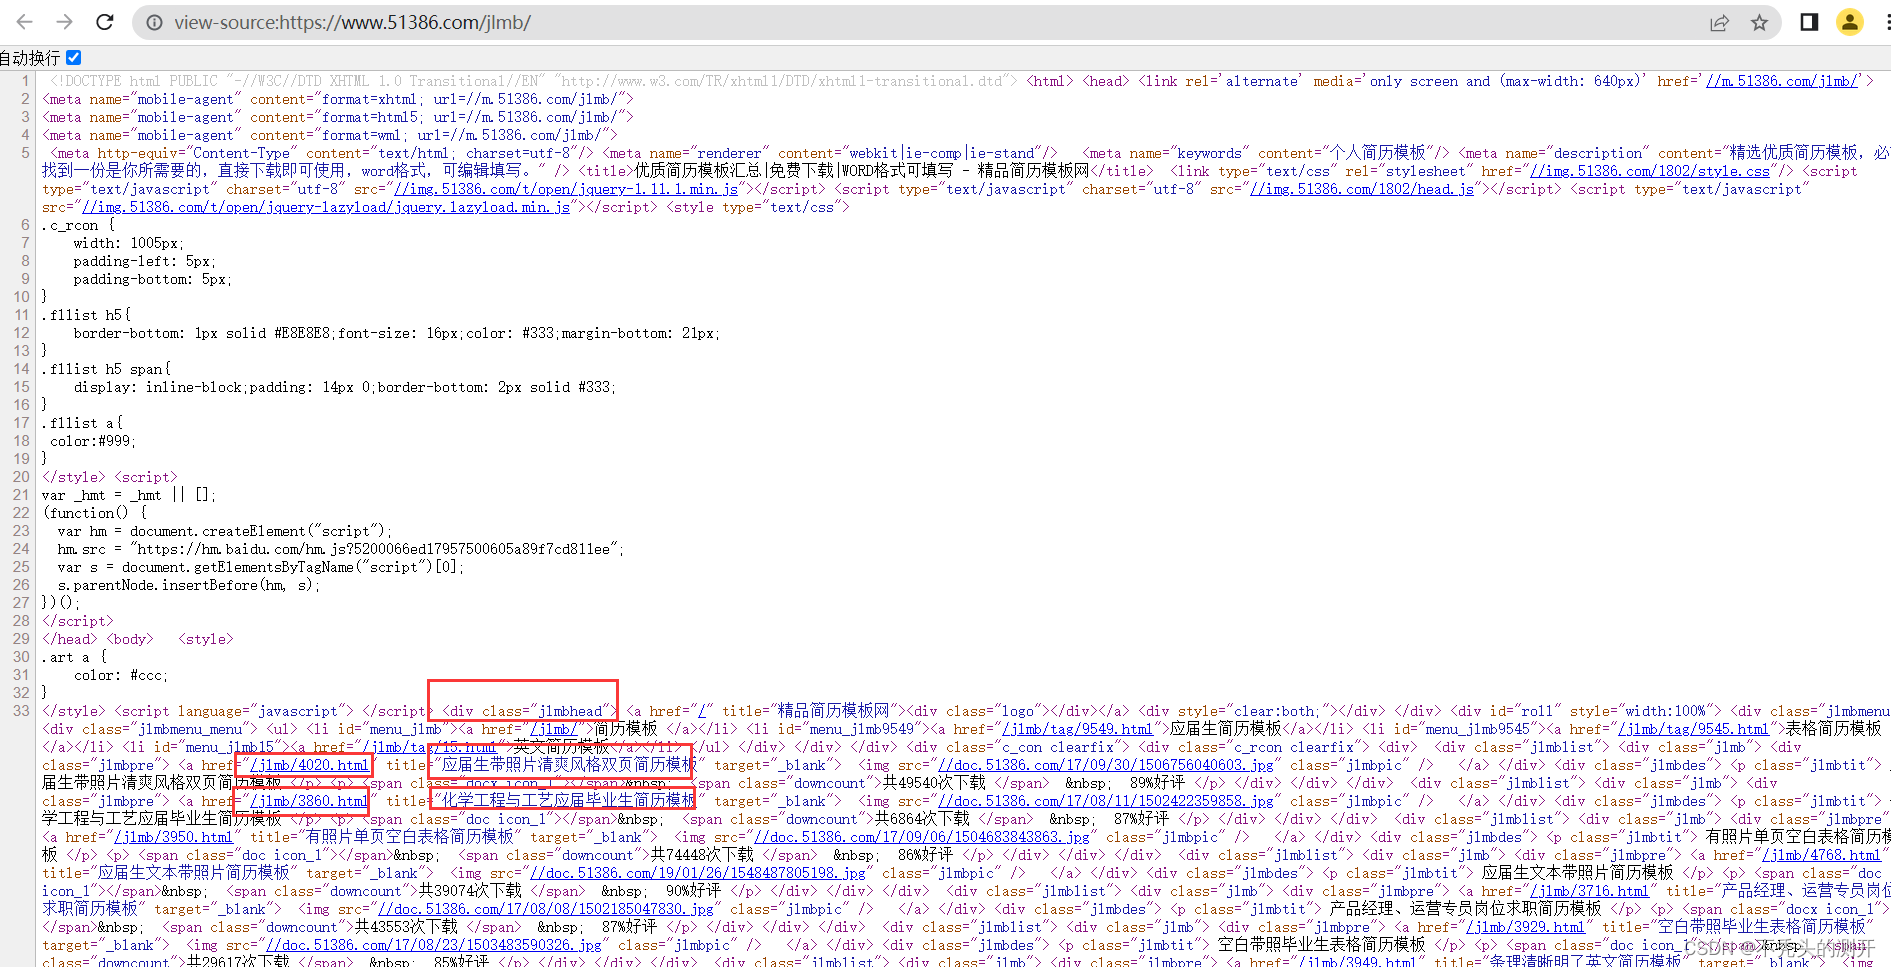Click the site info icon in address bar
1891x967 pixels.
[154, 22]
